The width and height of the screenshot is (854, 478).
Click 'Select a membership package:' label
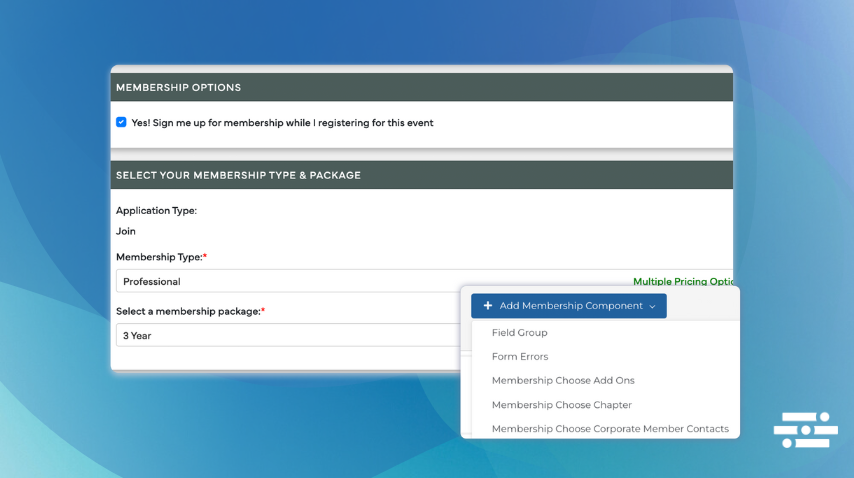(x=190, y=311)
